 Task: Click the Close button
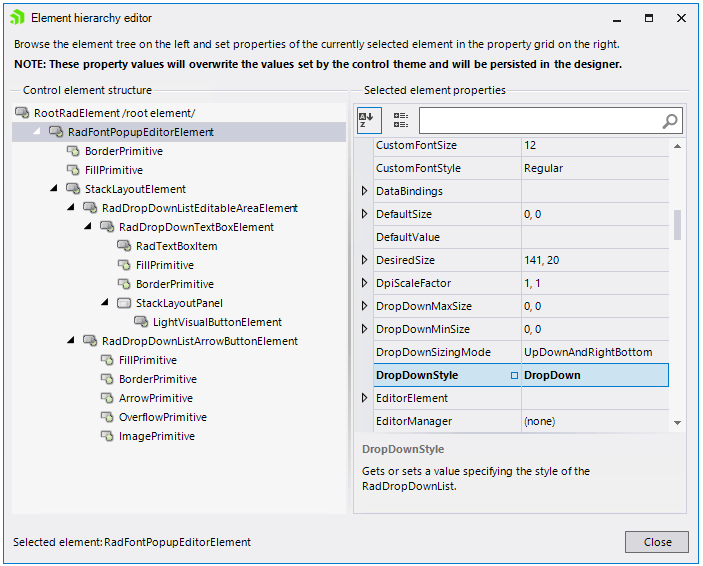point(657,542)
